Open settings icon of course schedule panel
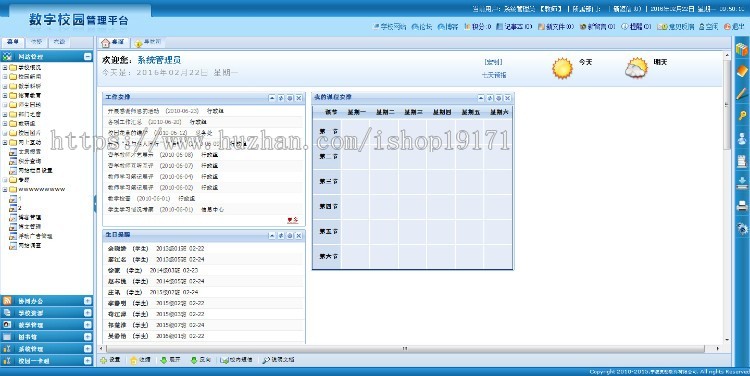The width and height of the screenshot is (750, 376). pos(499,98)
